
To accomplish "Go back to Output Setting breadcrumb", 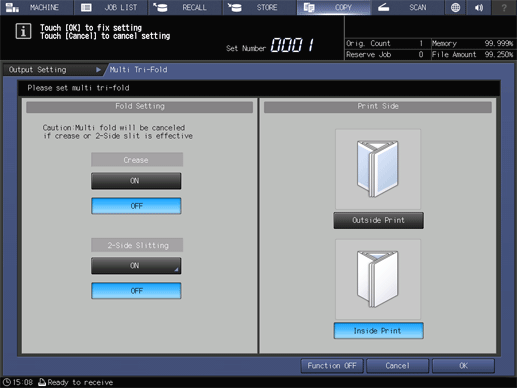I will click(53, 70).
